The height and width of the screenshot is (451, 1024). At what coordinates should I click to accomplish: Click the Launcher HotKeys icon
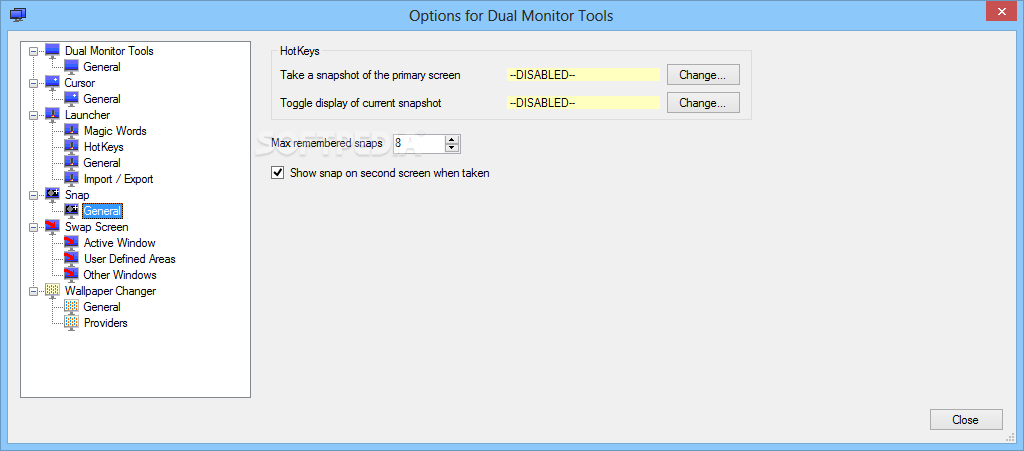pos(71,147)
